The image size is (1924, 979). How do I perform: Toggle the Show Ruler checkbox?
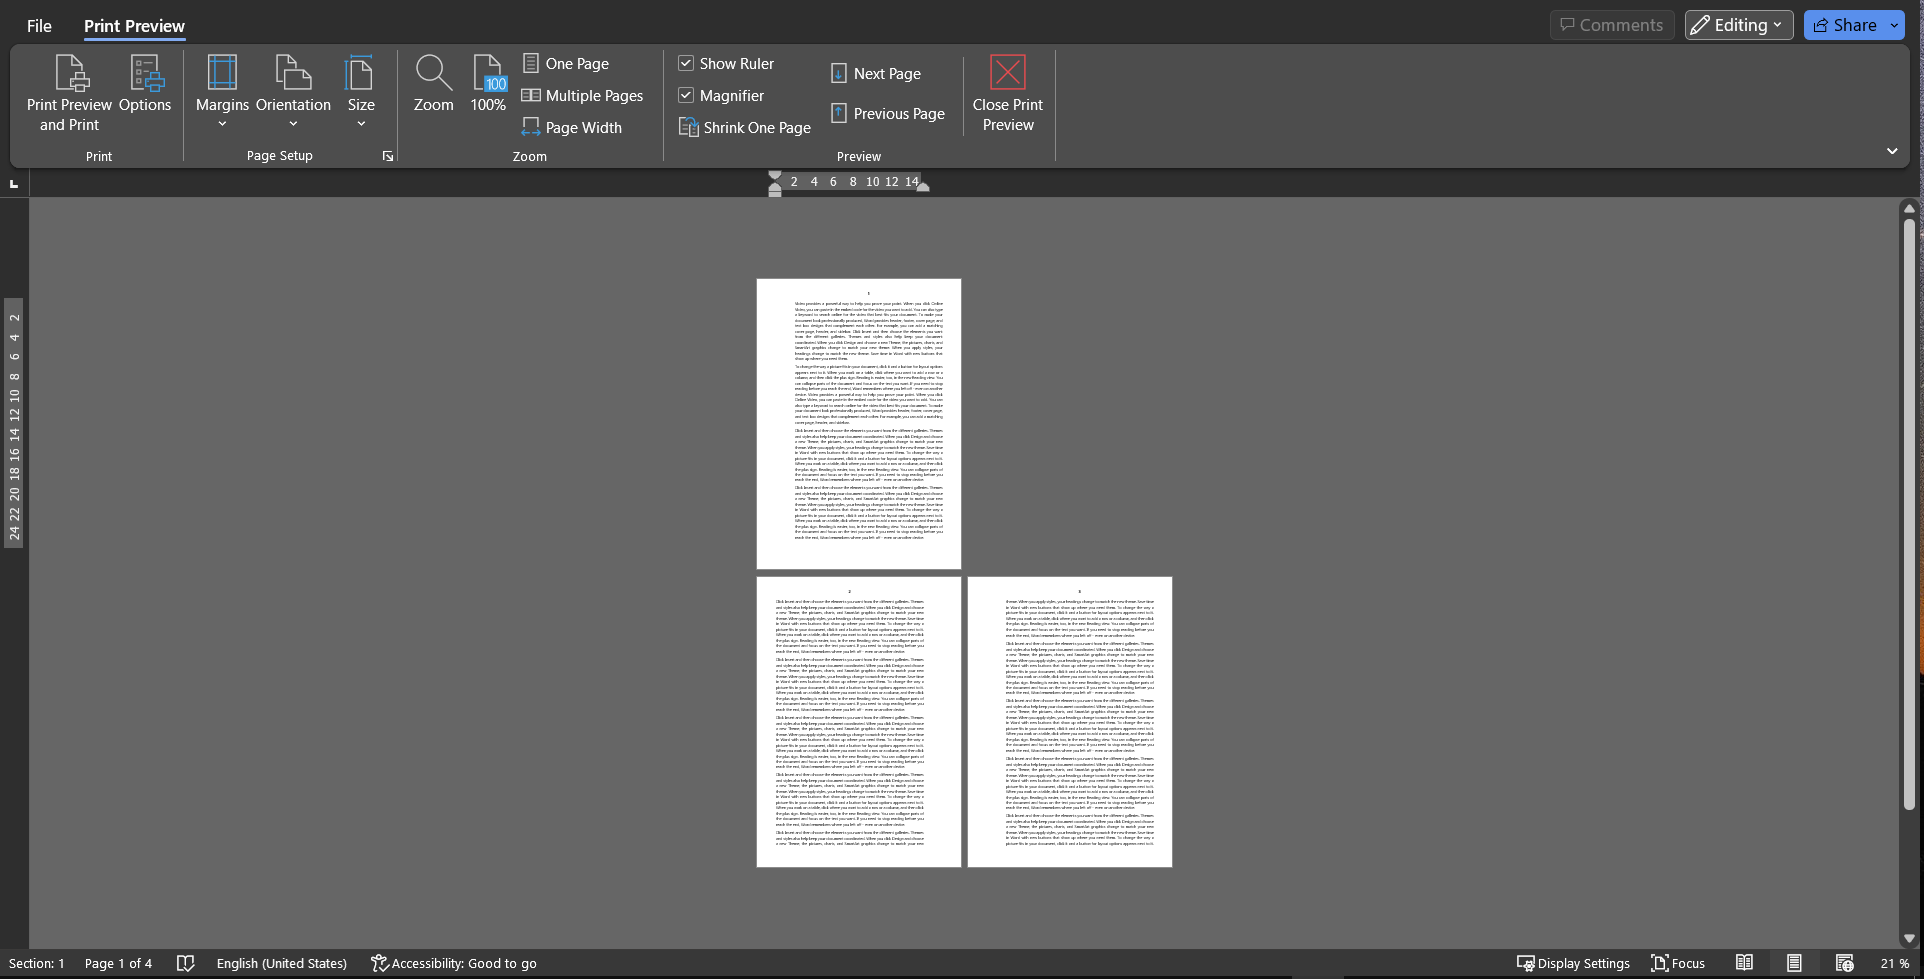726,63
